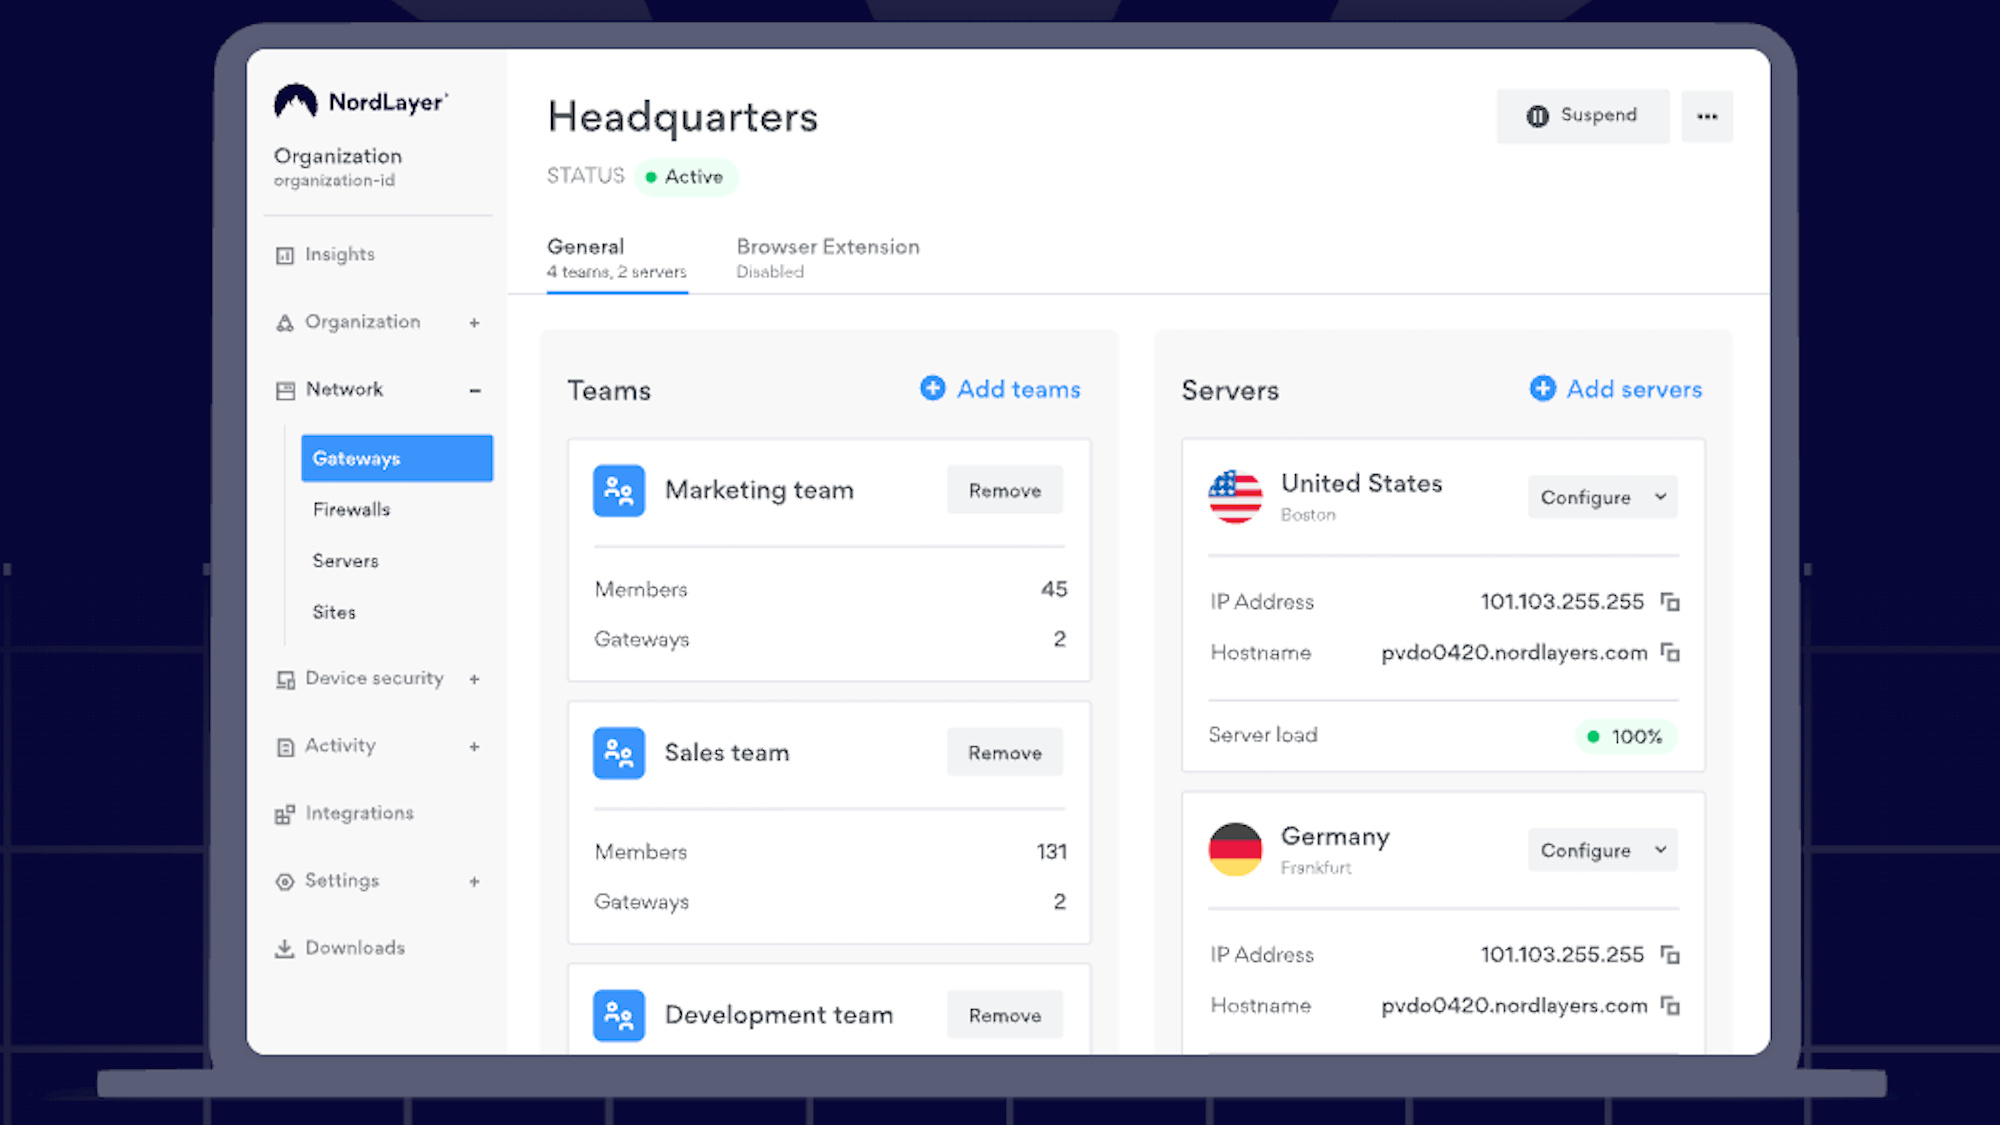Collapse the Network section
This screenshot has height=1125, width=2000.
[475, 391]
